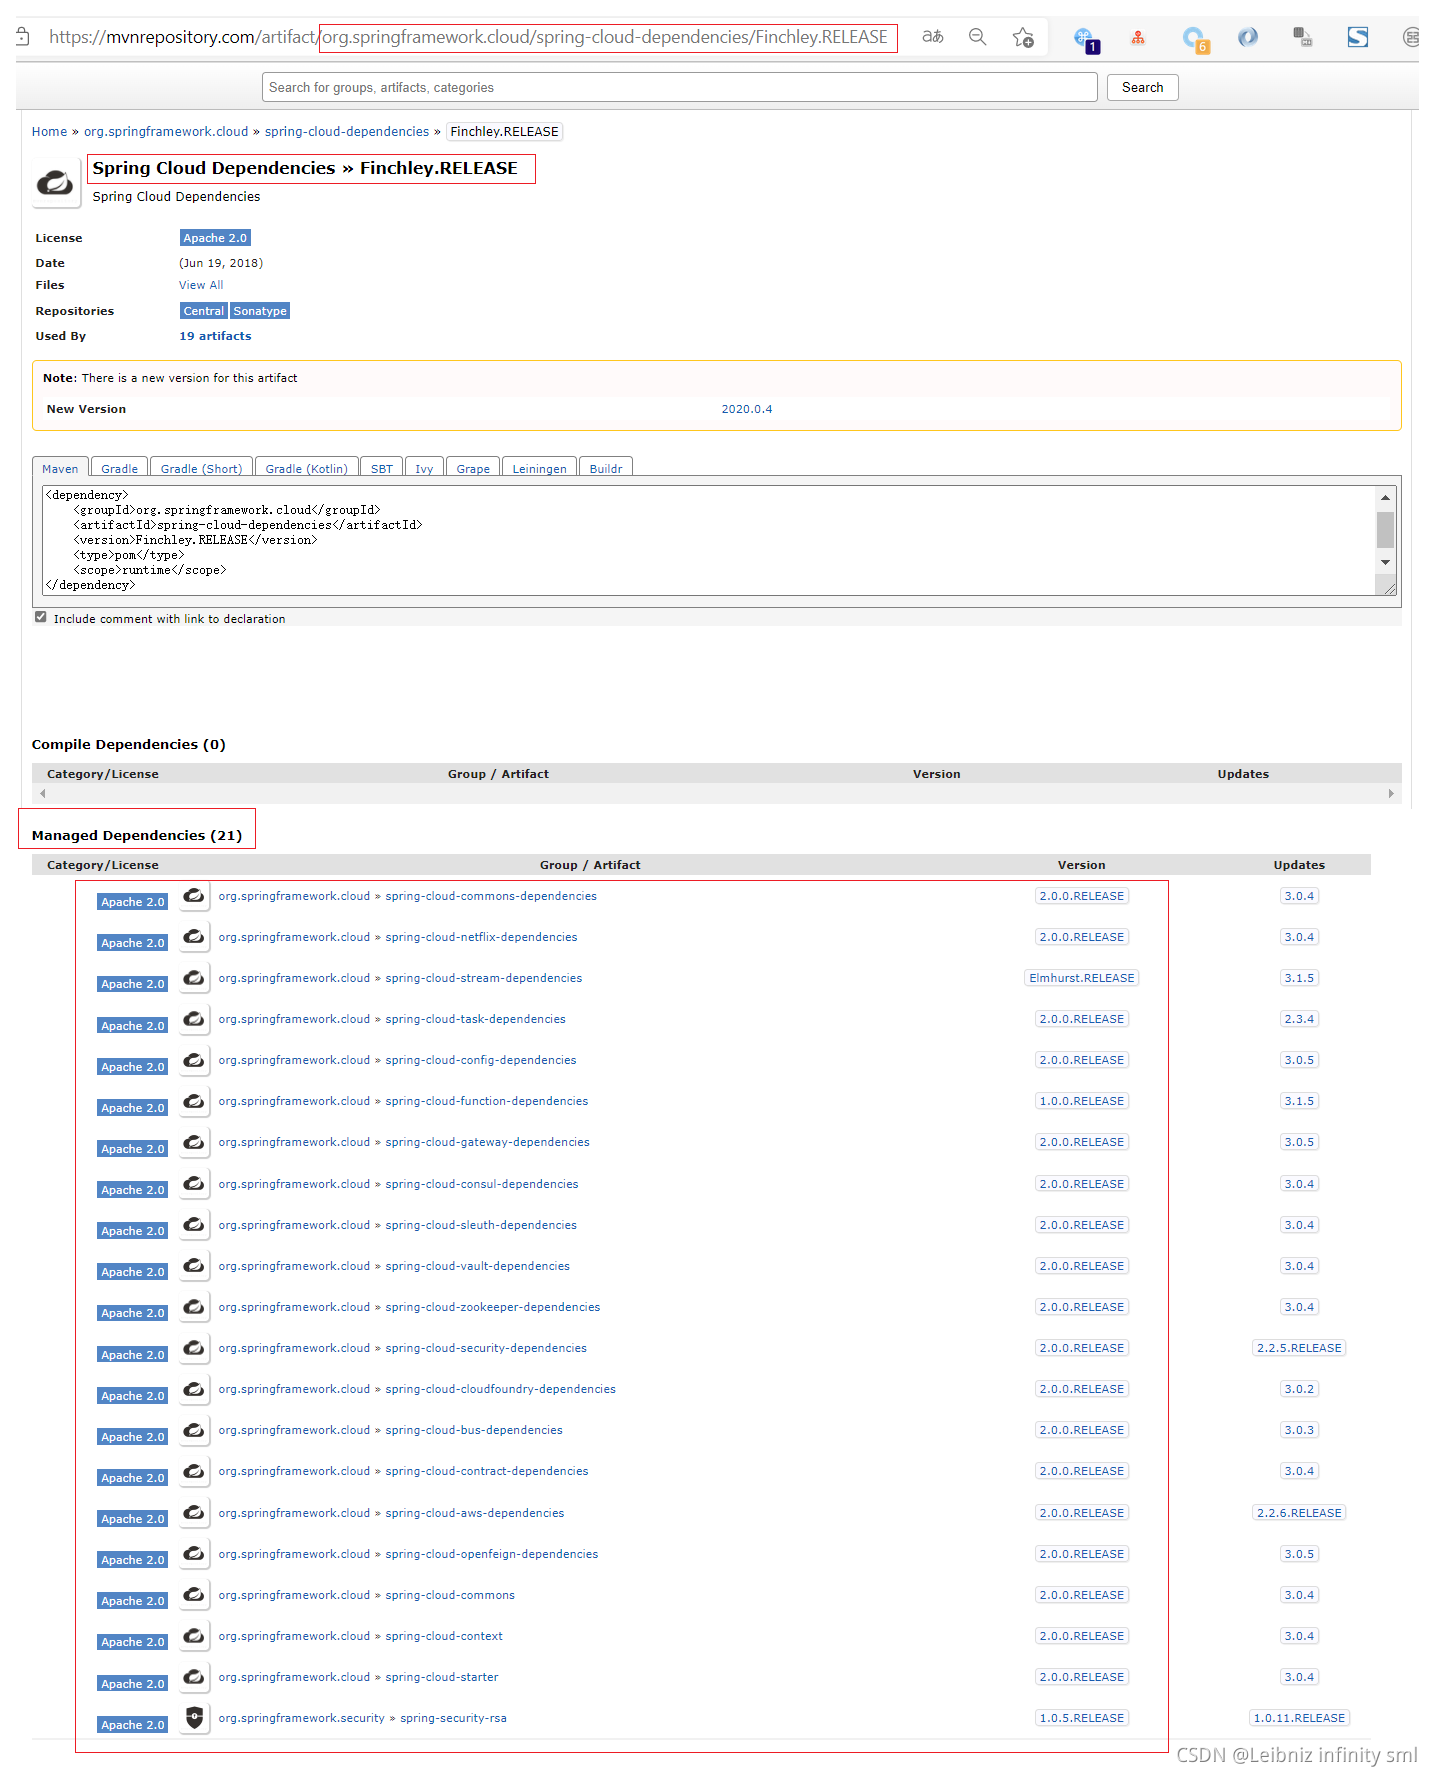The width and height of the screenshot is (1432, 1776).
Task: Click logo icon beside spring-cloud-function-dependencies
Action: (x=195, y=1101)
